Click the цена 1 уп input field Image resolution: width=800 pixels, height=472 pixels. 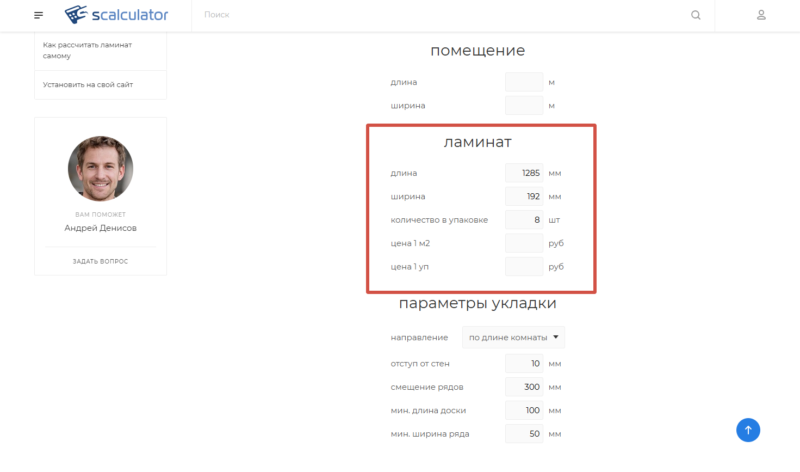coord(524,267)
